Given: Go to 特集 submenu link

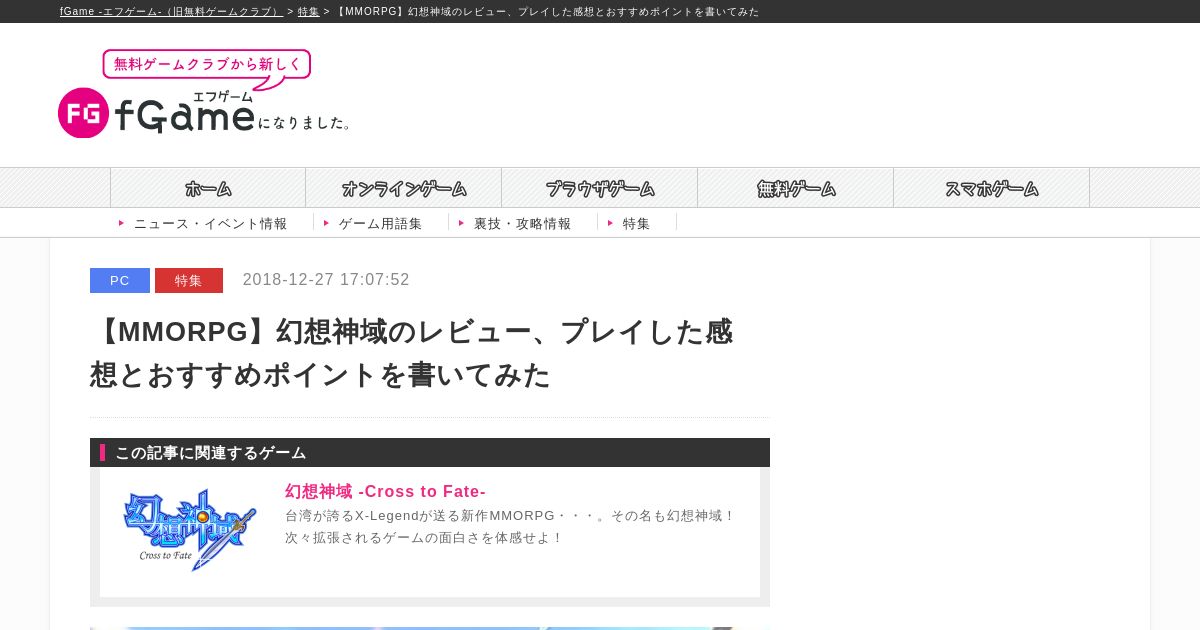Looking at the screenshot, I should pyautogui.click(x=636, y=223).
